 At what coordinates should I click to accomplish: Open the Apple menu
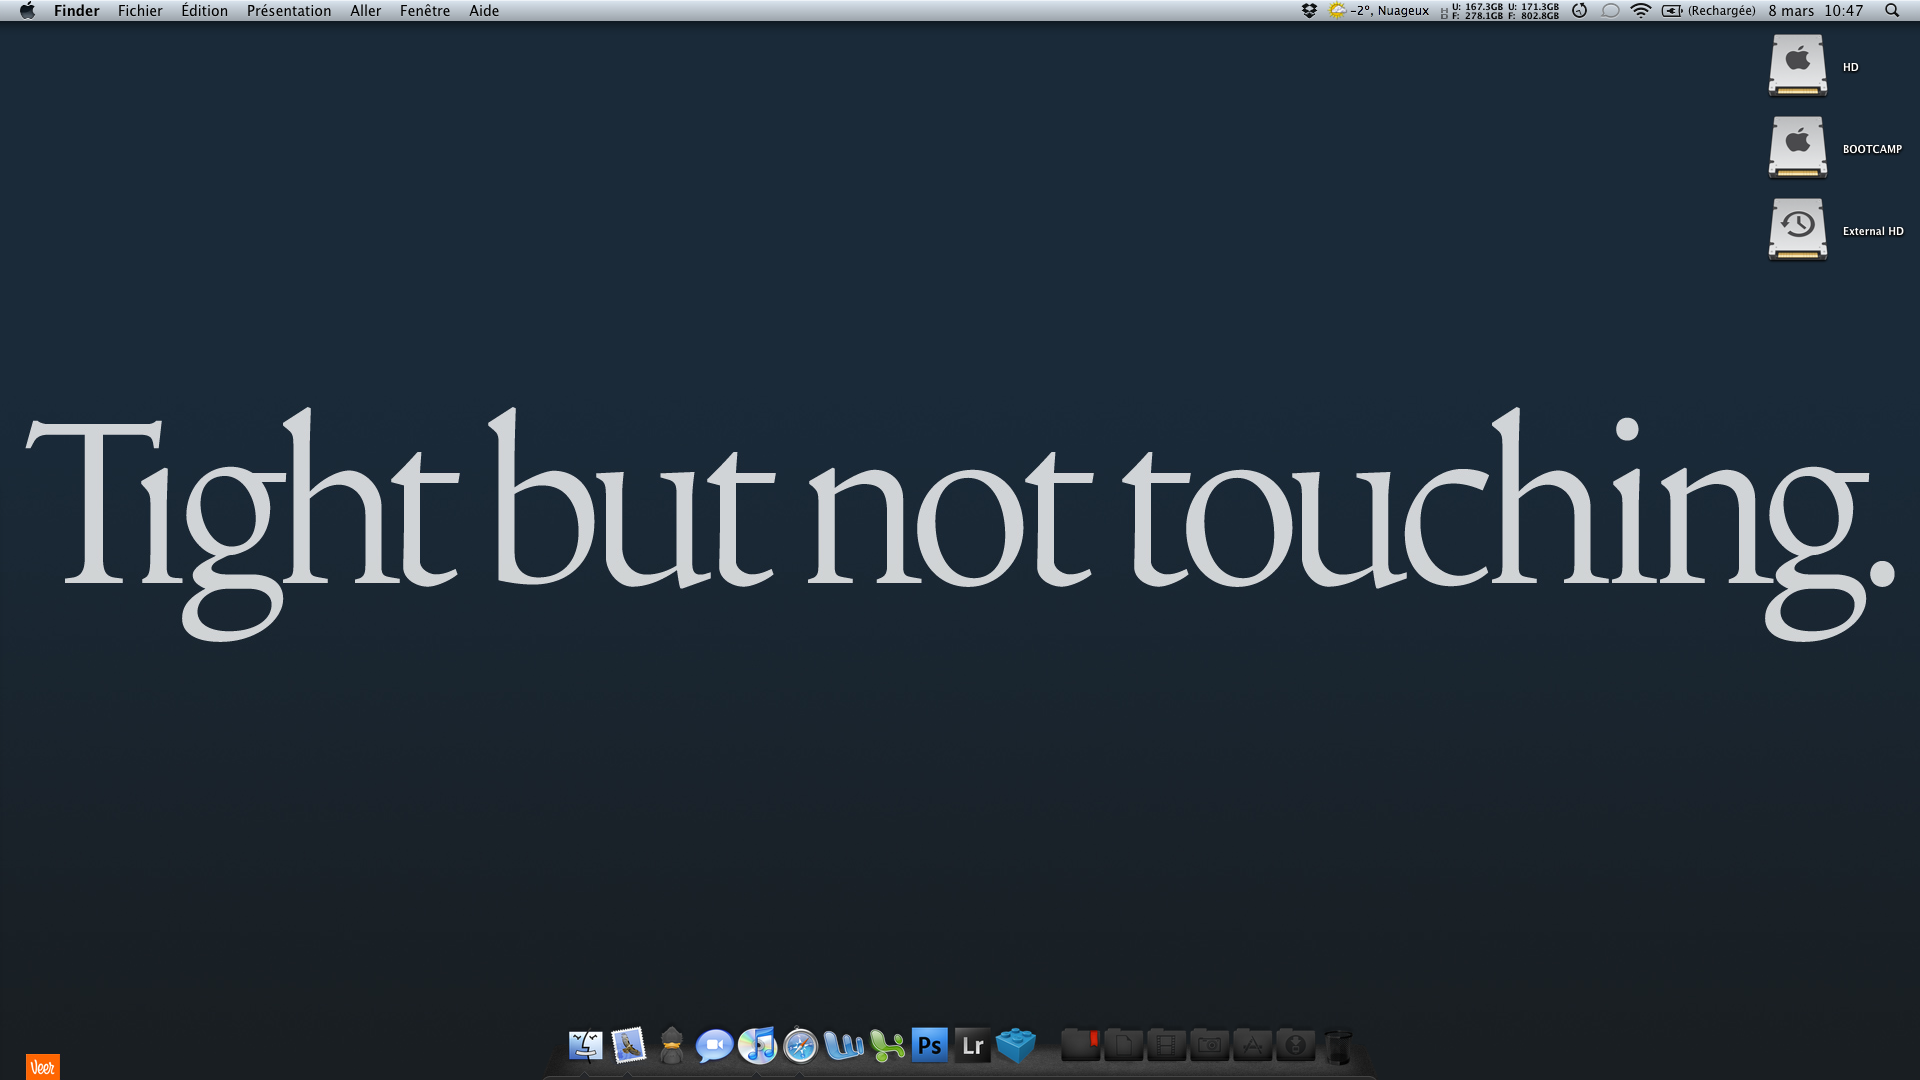(x=27, y=11)
